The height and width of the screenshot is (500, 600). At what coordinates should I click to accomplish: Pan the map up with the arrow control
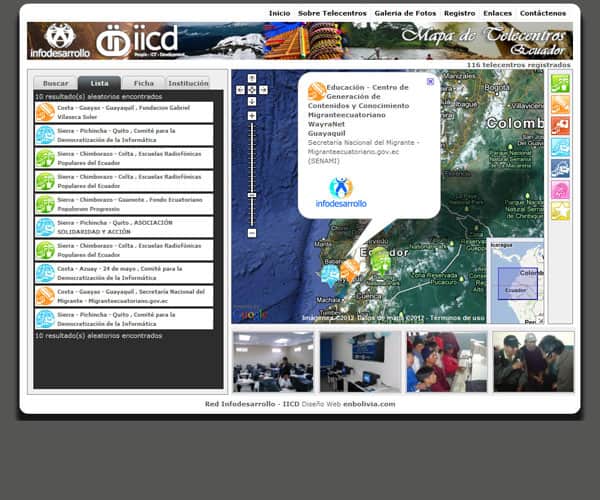click(x=252, y=78)
